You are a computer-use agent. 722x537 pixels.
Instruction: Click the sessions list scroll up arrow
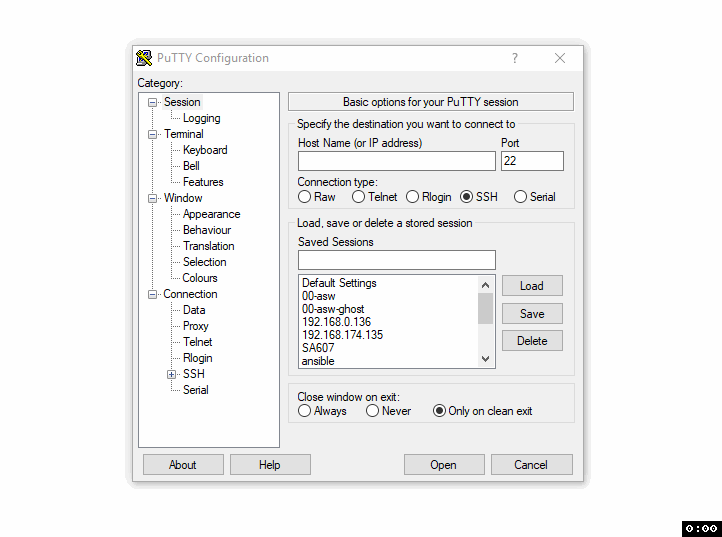485,286
